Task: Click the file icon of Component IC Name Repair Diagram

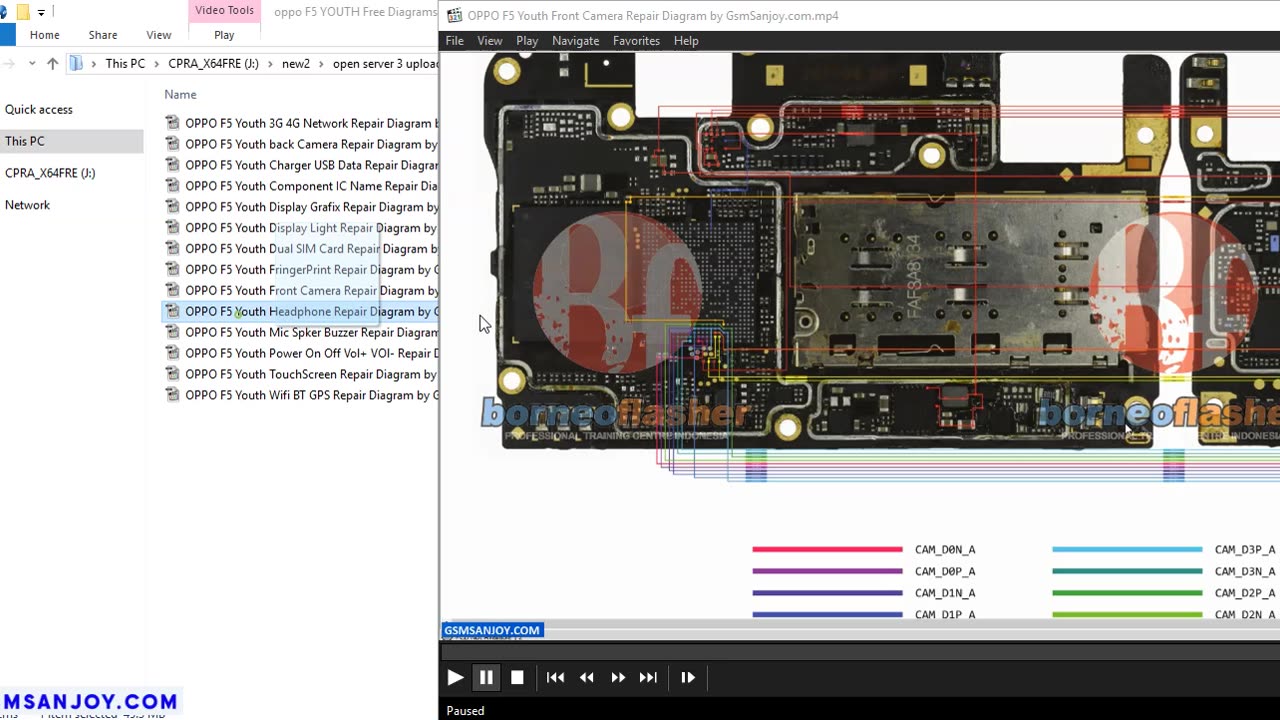Action: 173,186
